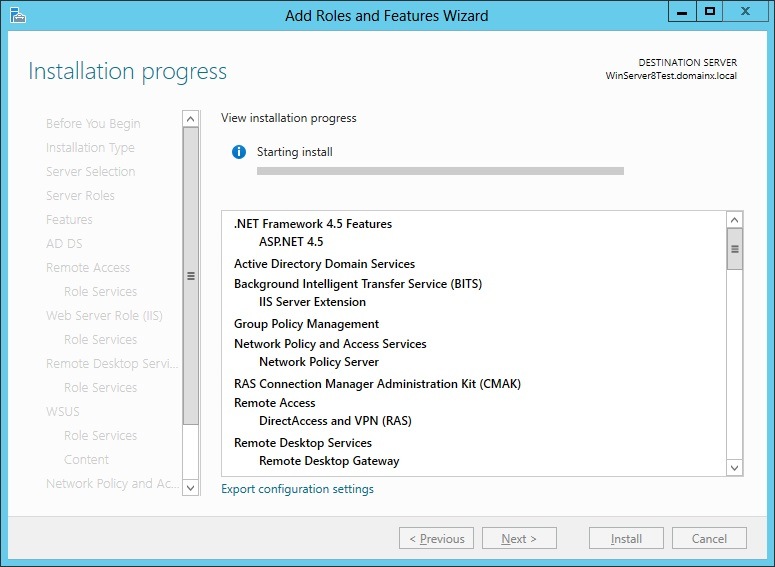This screenshot has height=567, width=775.
Task: Click the features list scrollbar thumb
Action: (734, 249)
